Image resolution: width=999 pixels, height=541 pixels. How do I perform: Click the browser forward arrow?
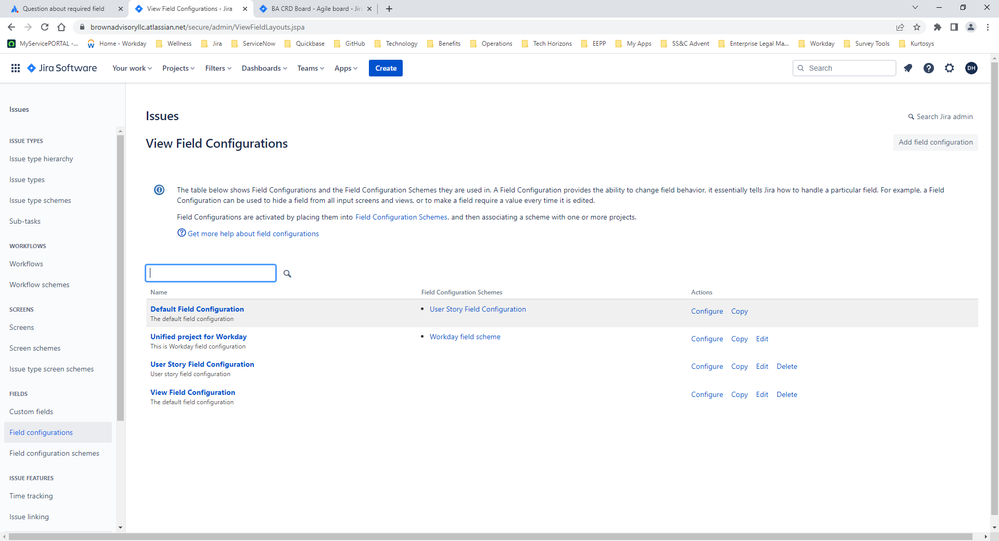(28, 27)
